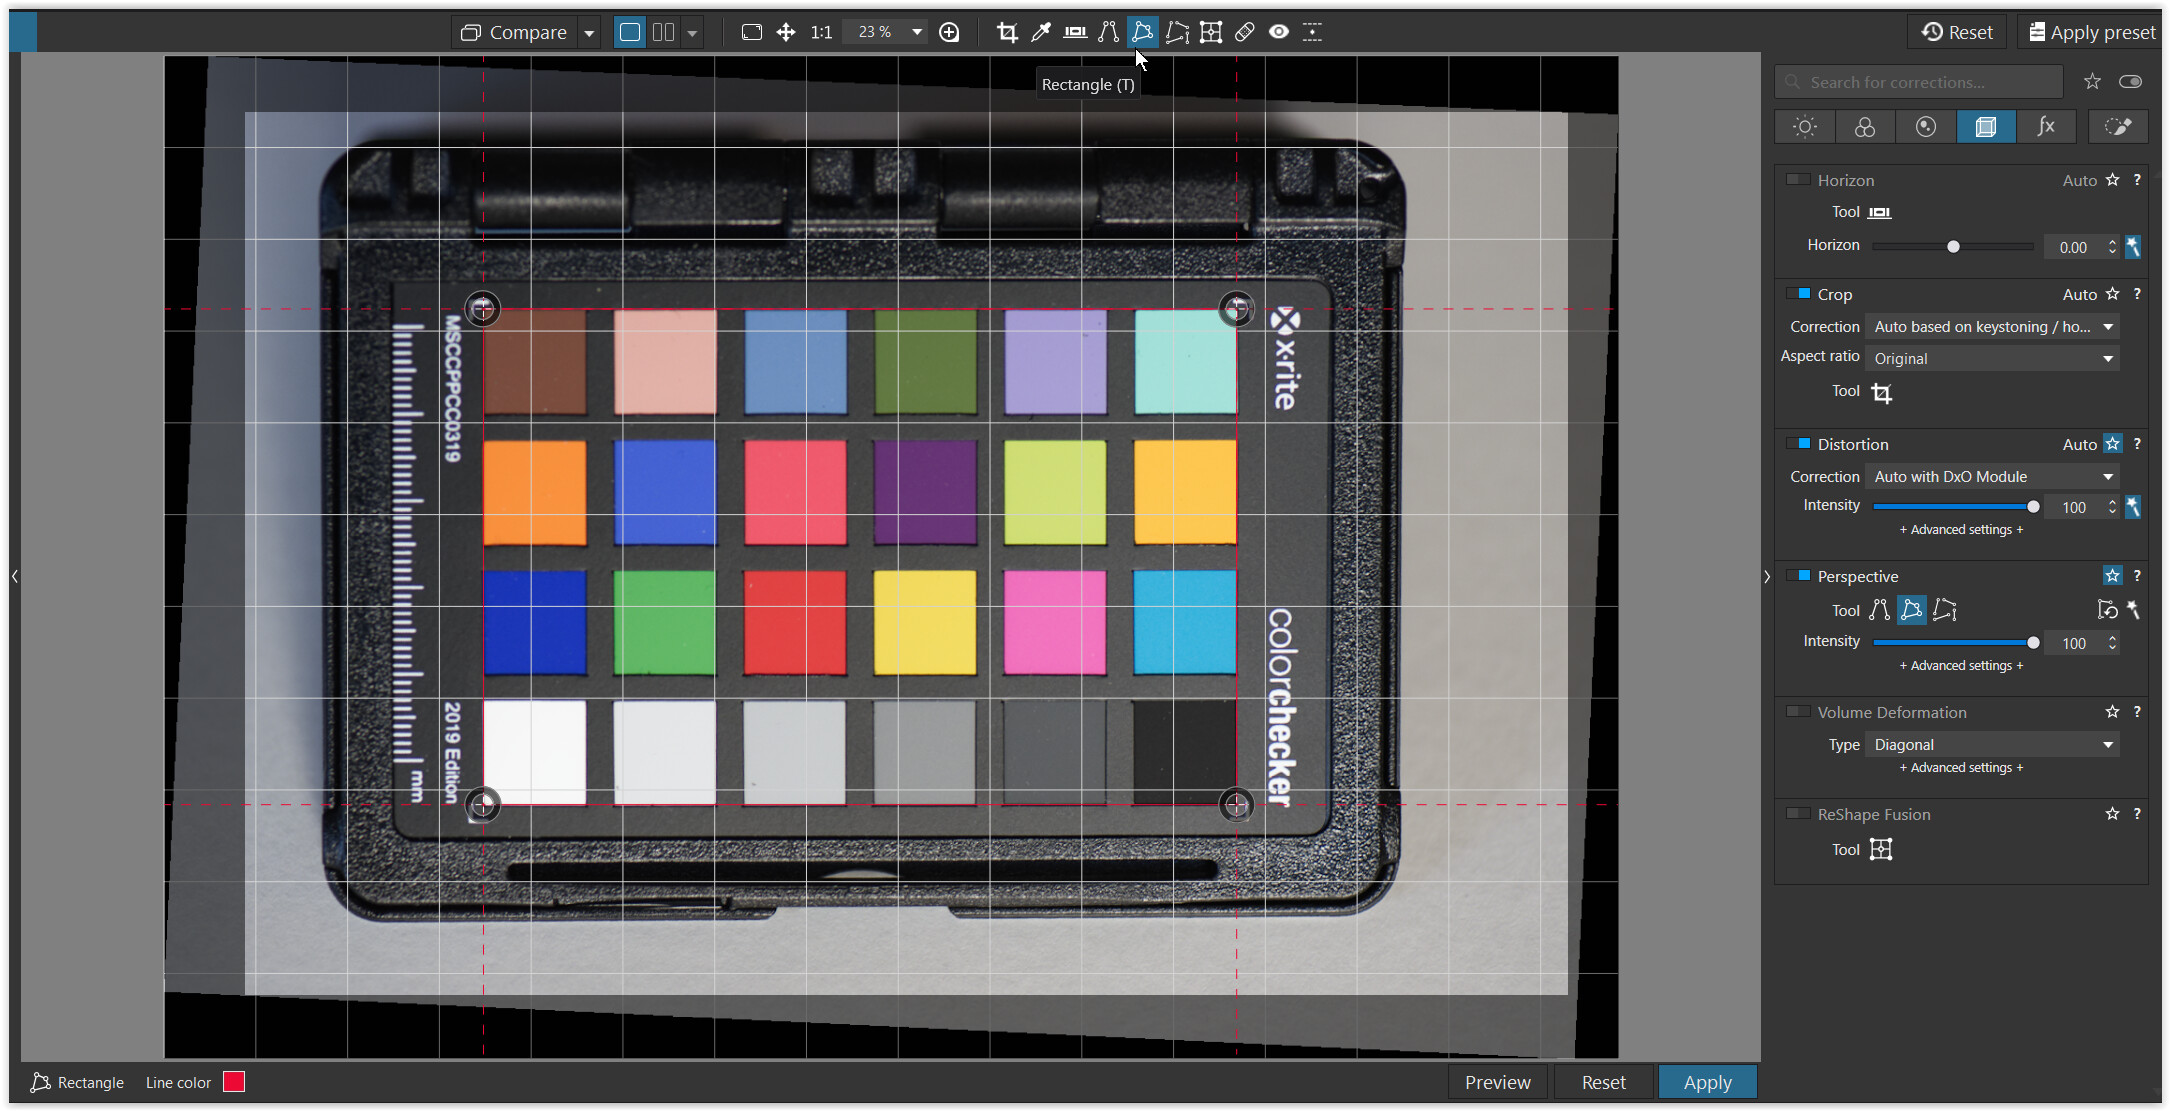2170x1111 pixels.
Task: Disable the Distortion correction switch
Action: click(x=1798, y=444)
